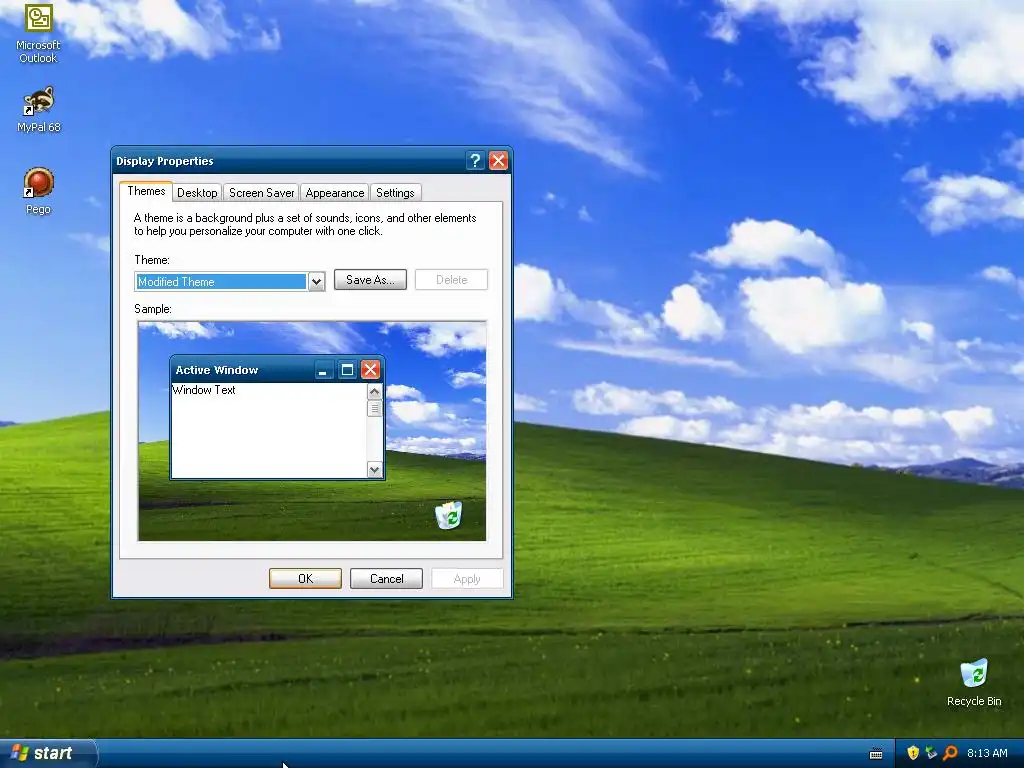Switch to the Themes tab
Screen dimensions: 1024x768
[x=146, y=191]
